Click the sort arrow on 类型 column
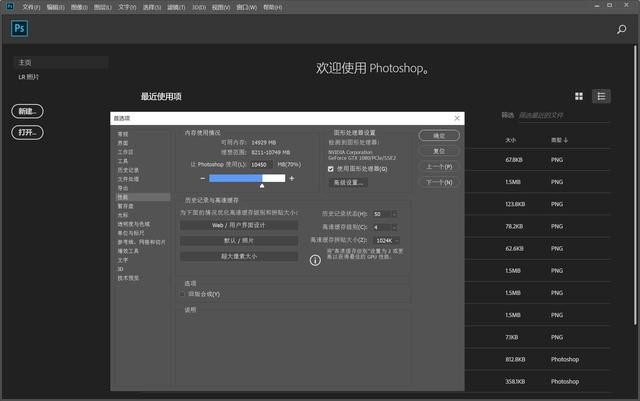This screenshot has width=640, height=401. (566, 140)
